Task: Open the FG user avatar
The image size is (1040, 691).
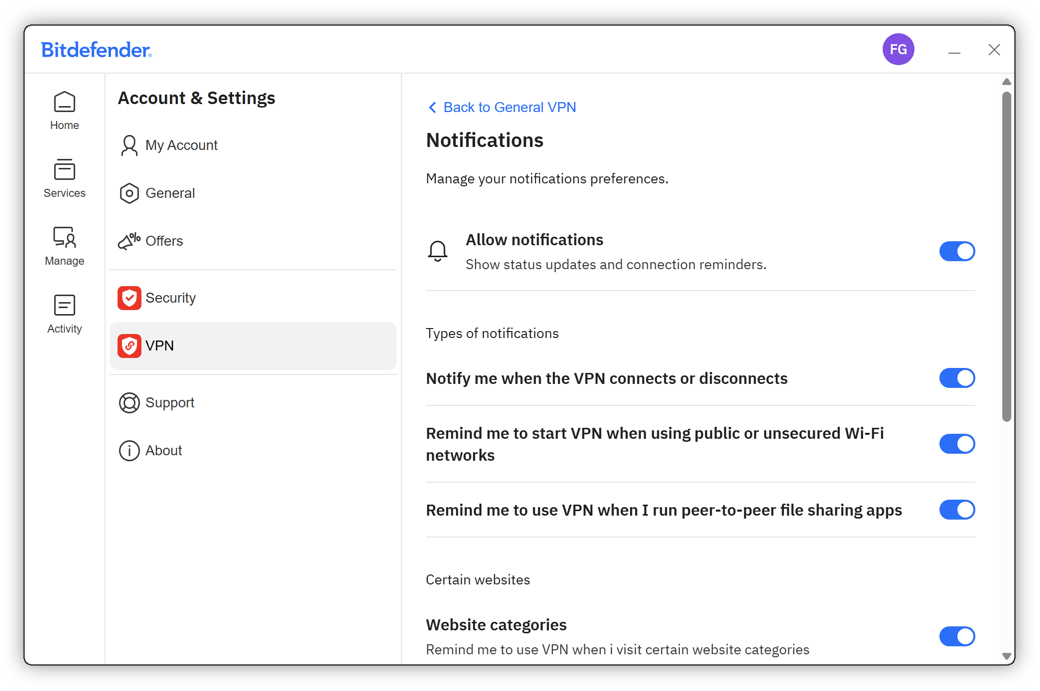Action: (x=898, y=49)
